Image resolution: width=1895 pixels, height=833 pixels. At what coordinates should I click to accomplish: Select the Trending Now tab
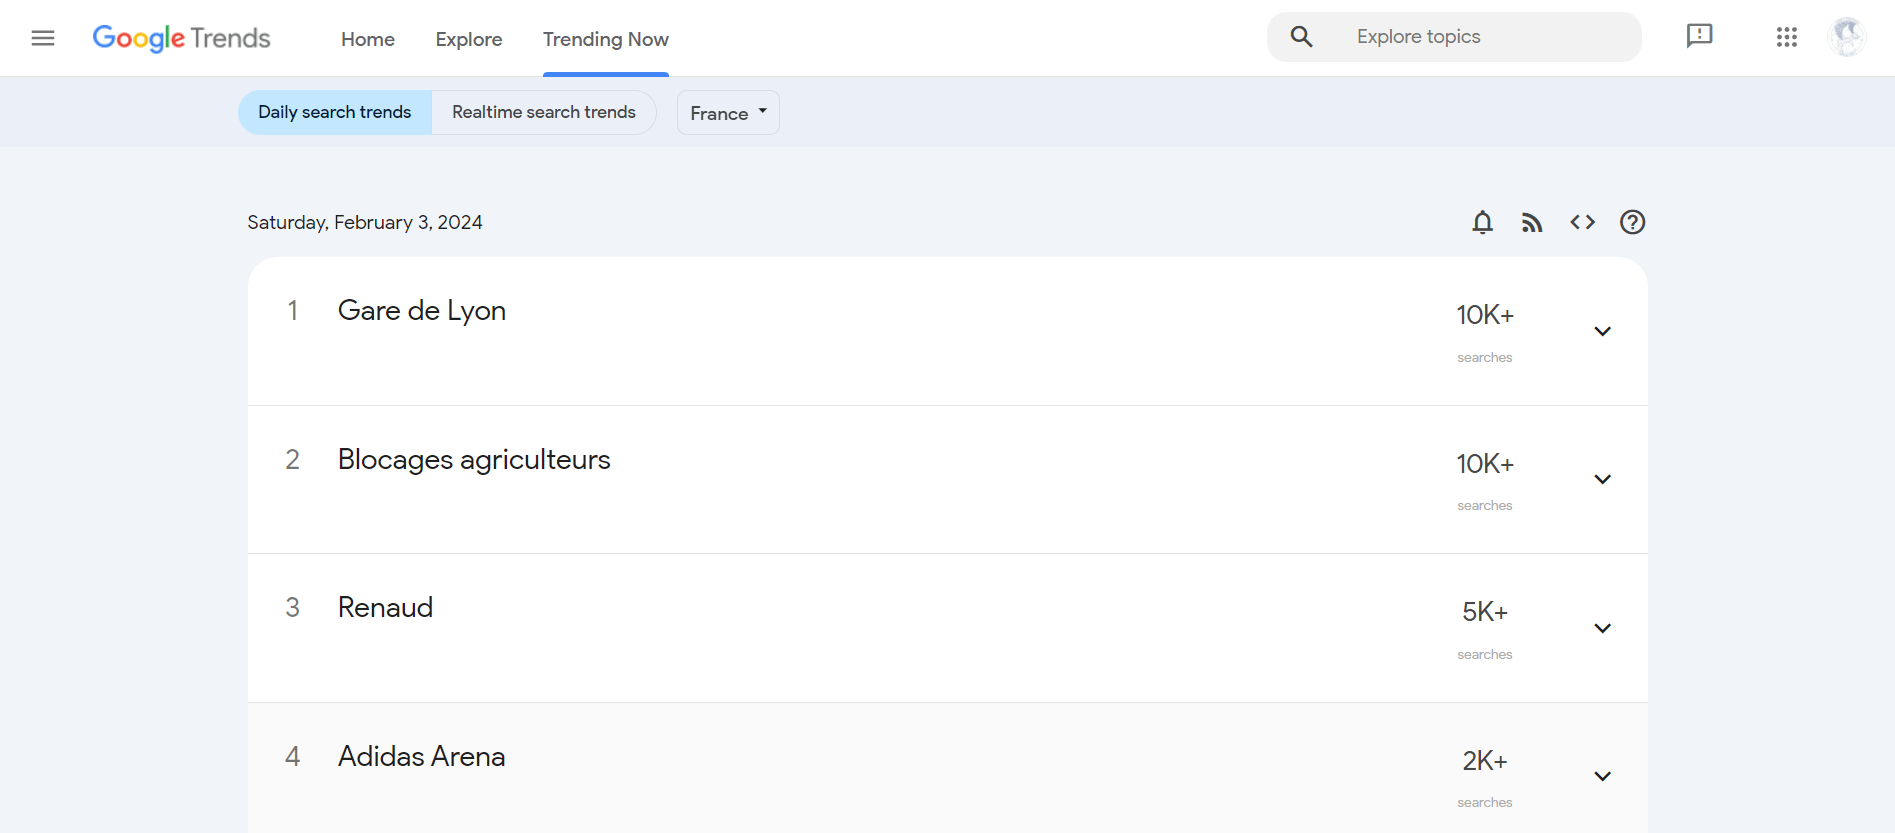click(x=606, y=39)
